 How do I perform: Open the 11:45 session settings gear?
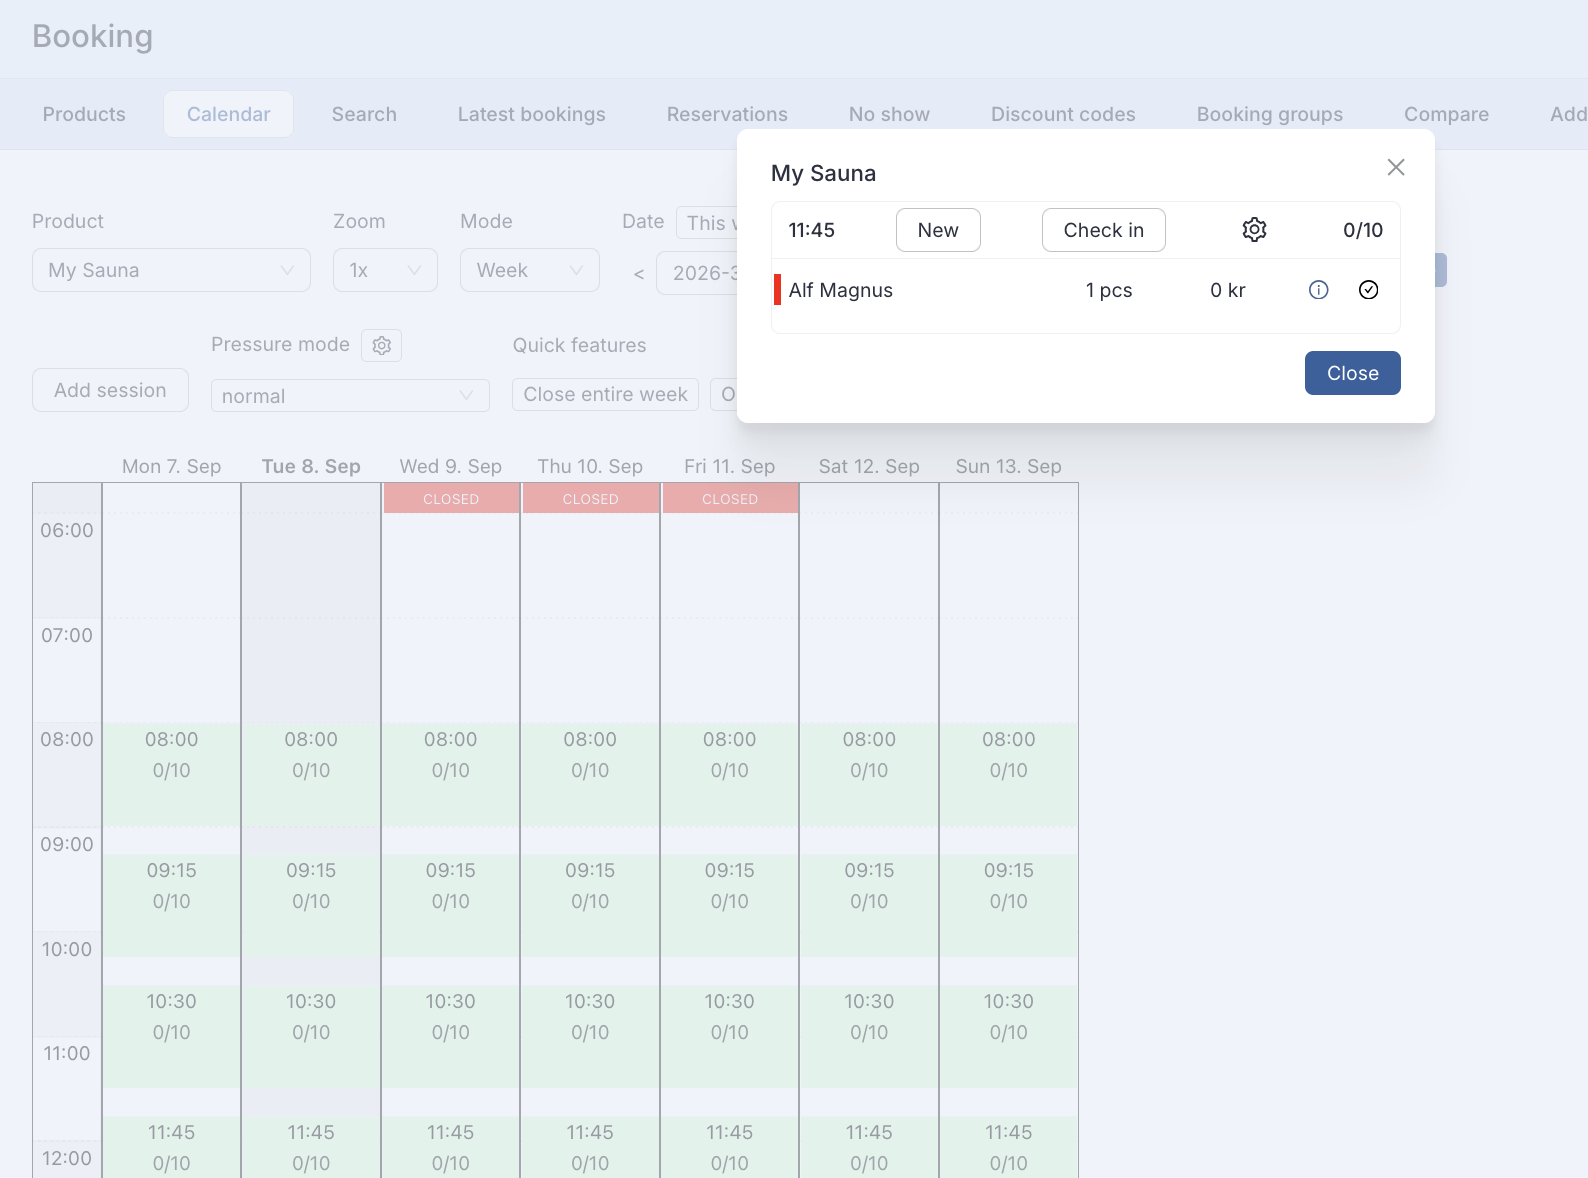1254,230
